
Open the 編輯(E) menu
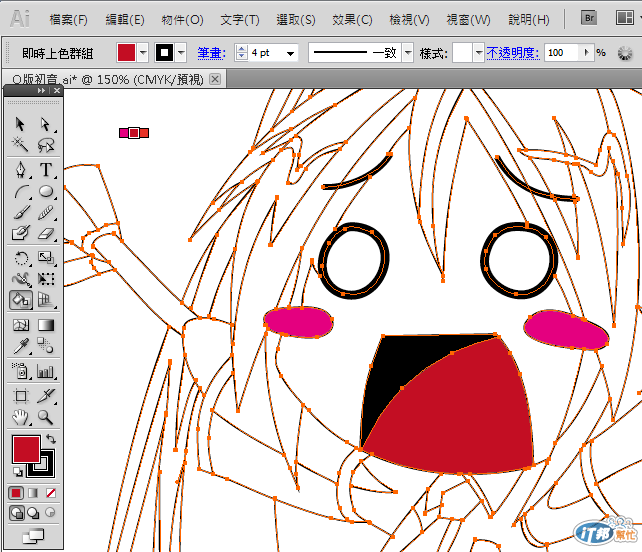click(x=125, y=20)
